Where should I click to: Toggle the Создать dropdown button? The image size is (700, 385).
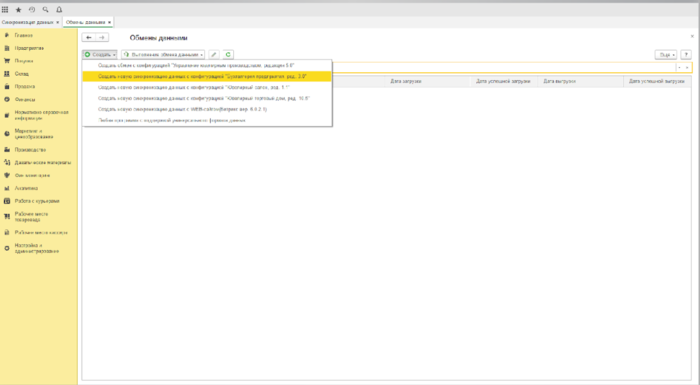pos(100,54)
